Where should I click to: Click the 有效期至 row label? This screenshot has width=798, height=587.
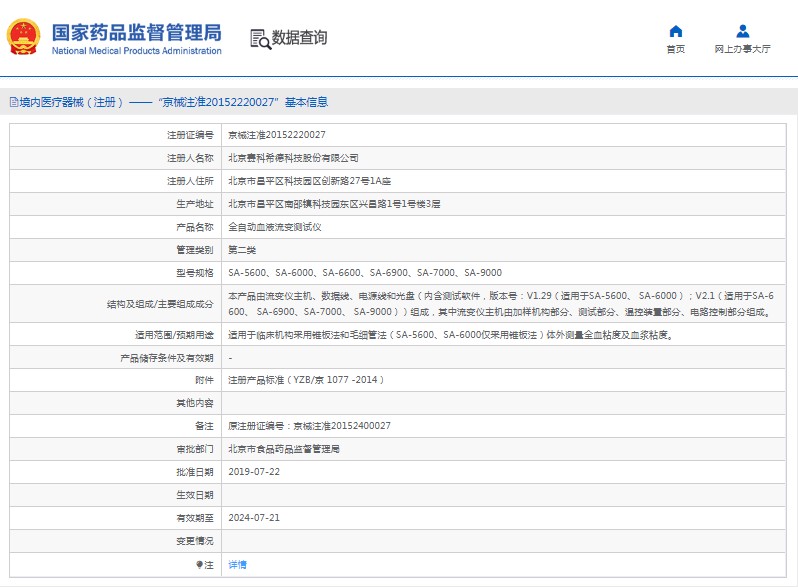pos(195,518)
